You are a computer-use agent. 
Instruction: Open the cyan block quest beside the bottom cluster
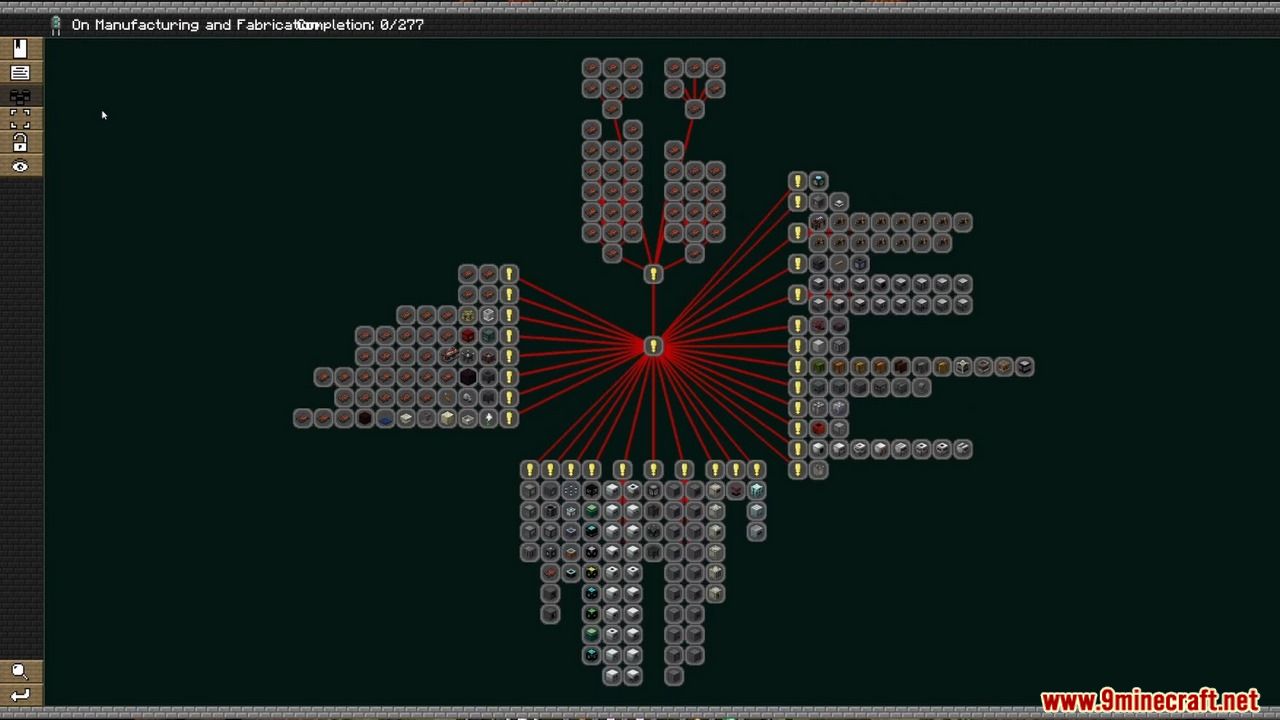click(x=757, y=490)
